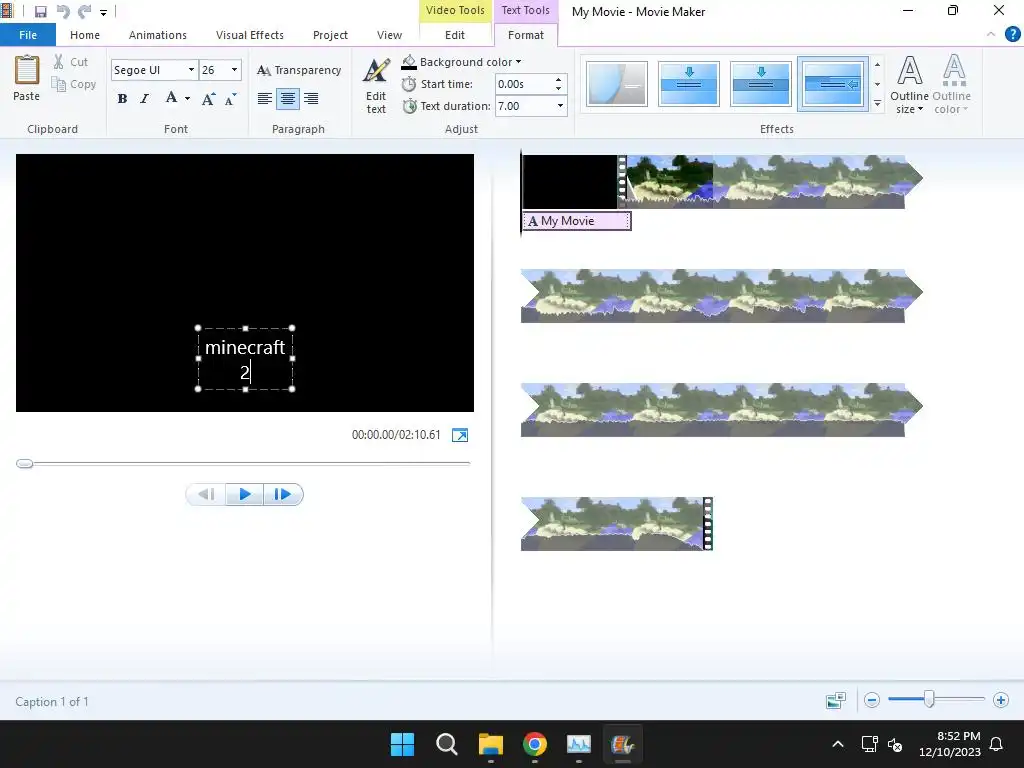Undo the last action
The image size is (1024, 768).
[63, 12]
